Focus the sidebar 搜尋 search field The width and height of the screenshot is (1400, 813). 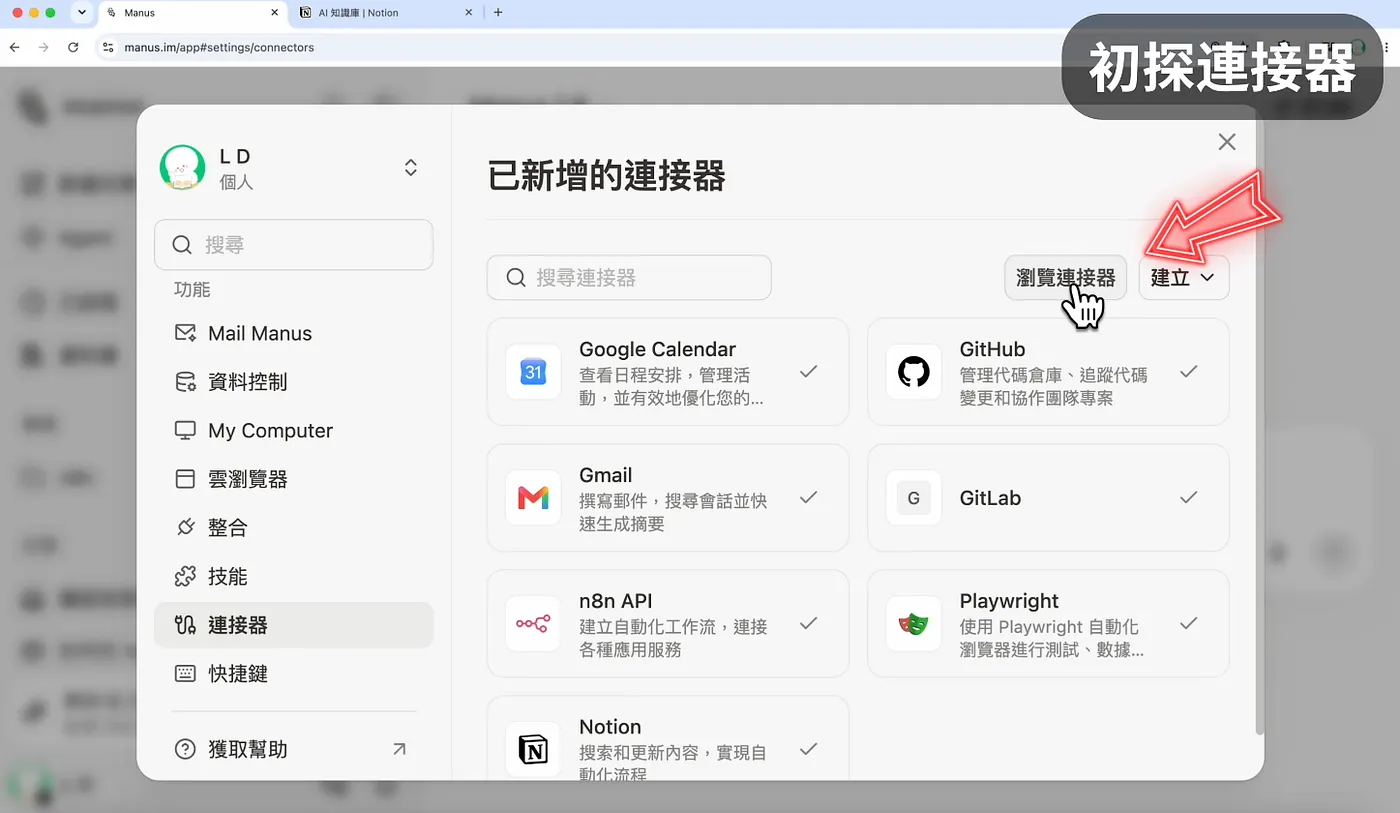click(x=294, y=245)
